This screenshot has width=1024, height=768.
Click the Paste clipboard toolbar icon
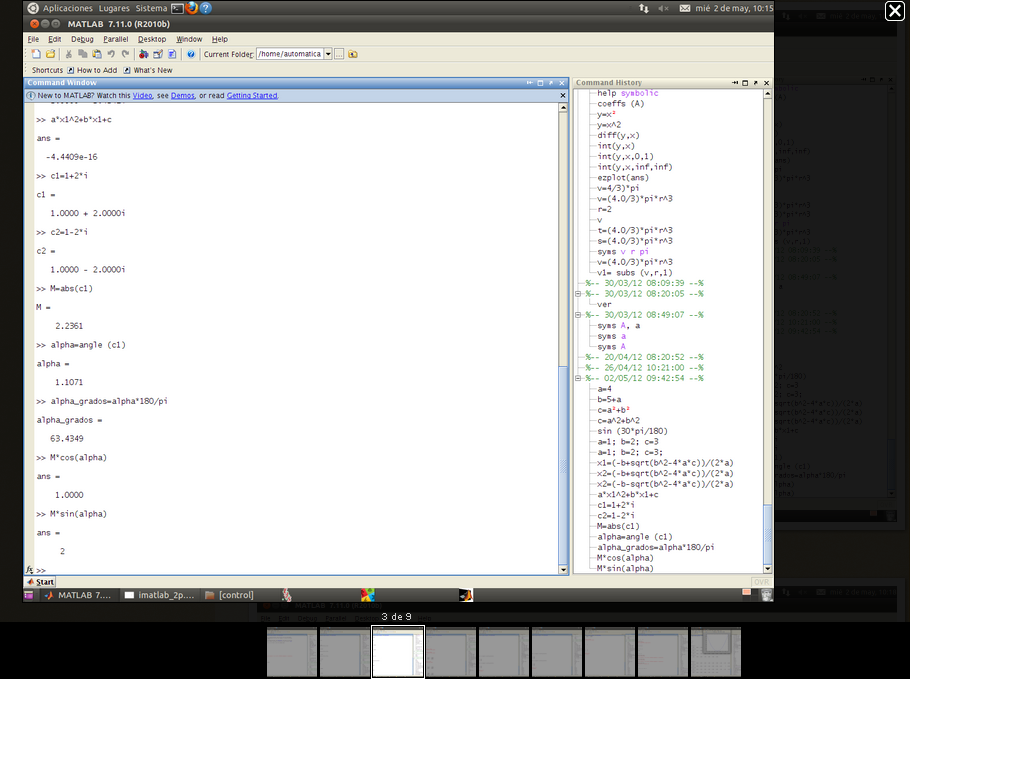click(x=97, y=54)
